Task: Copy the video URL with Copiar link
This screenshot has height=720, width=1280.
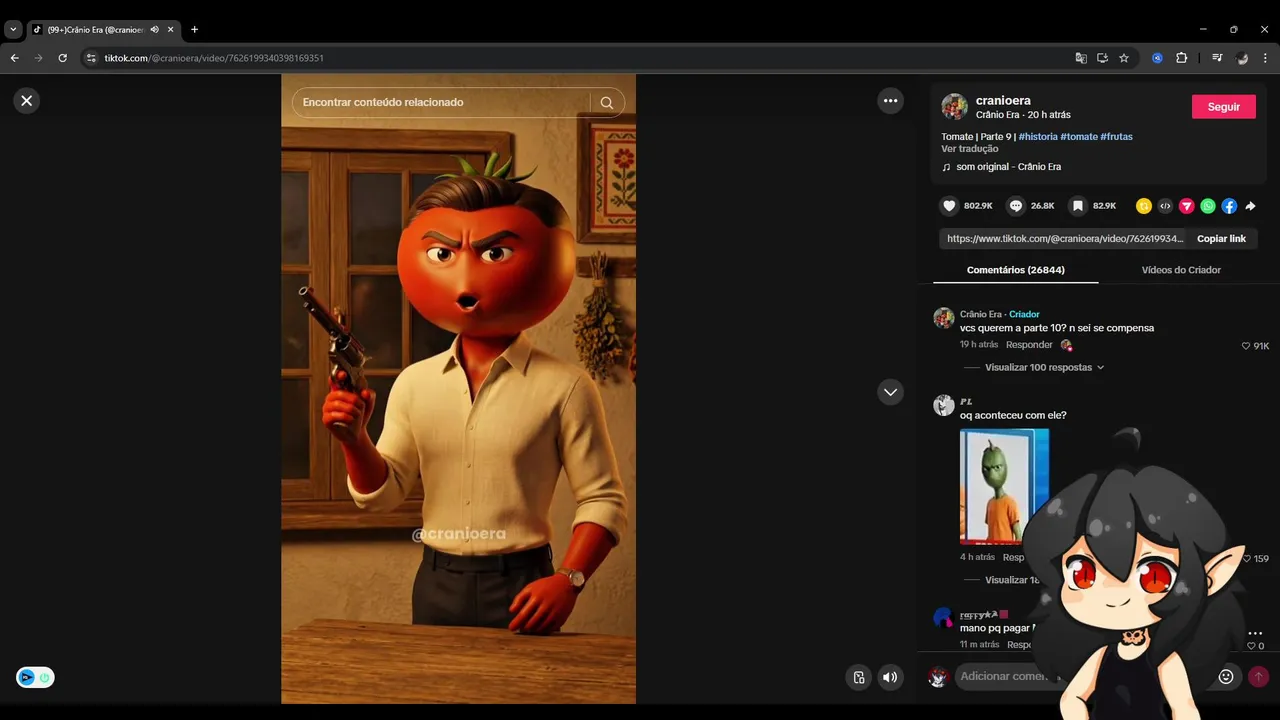Action: point(1221,239)
